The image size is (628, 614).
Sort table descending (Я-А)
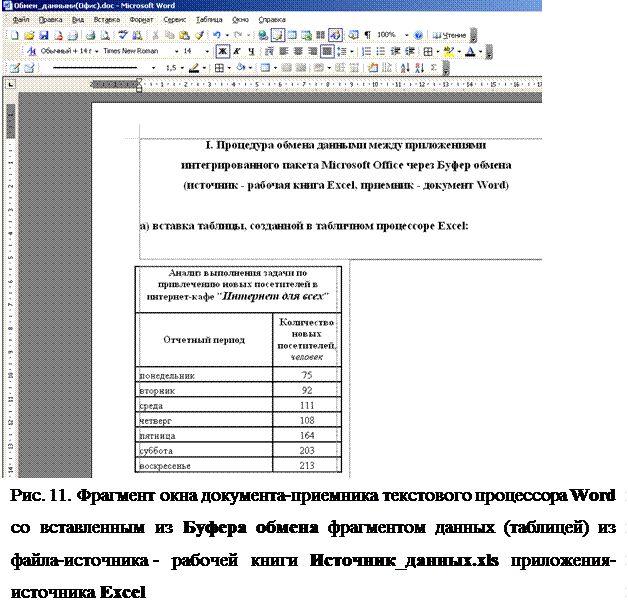419,67
